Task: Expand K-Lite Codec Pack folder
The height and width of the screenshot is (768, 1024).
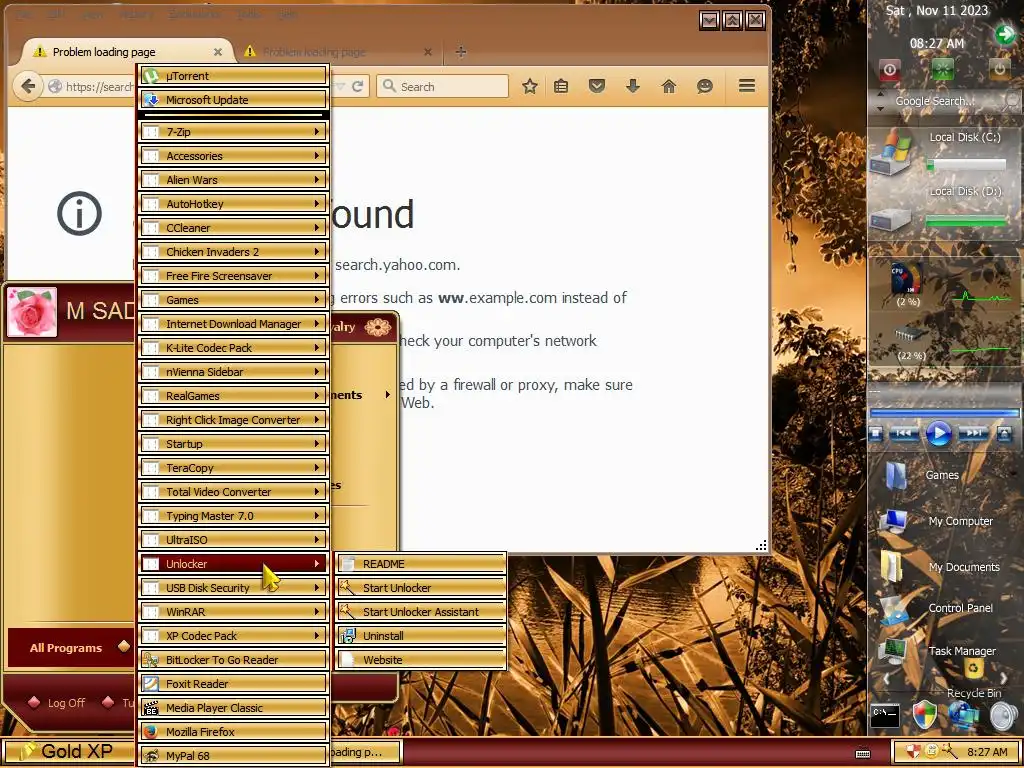Action: point(234,348)
